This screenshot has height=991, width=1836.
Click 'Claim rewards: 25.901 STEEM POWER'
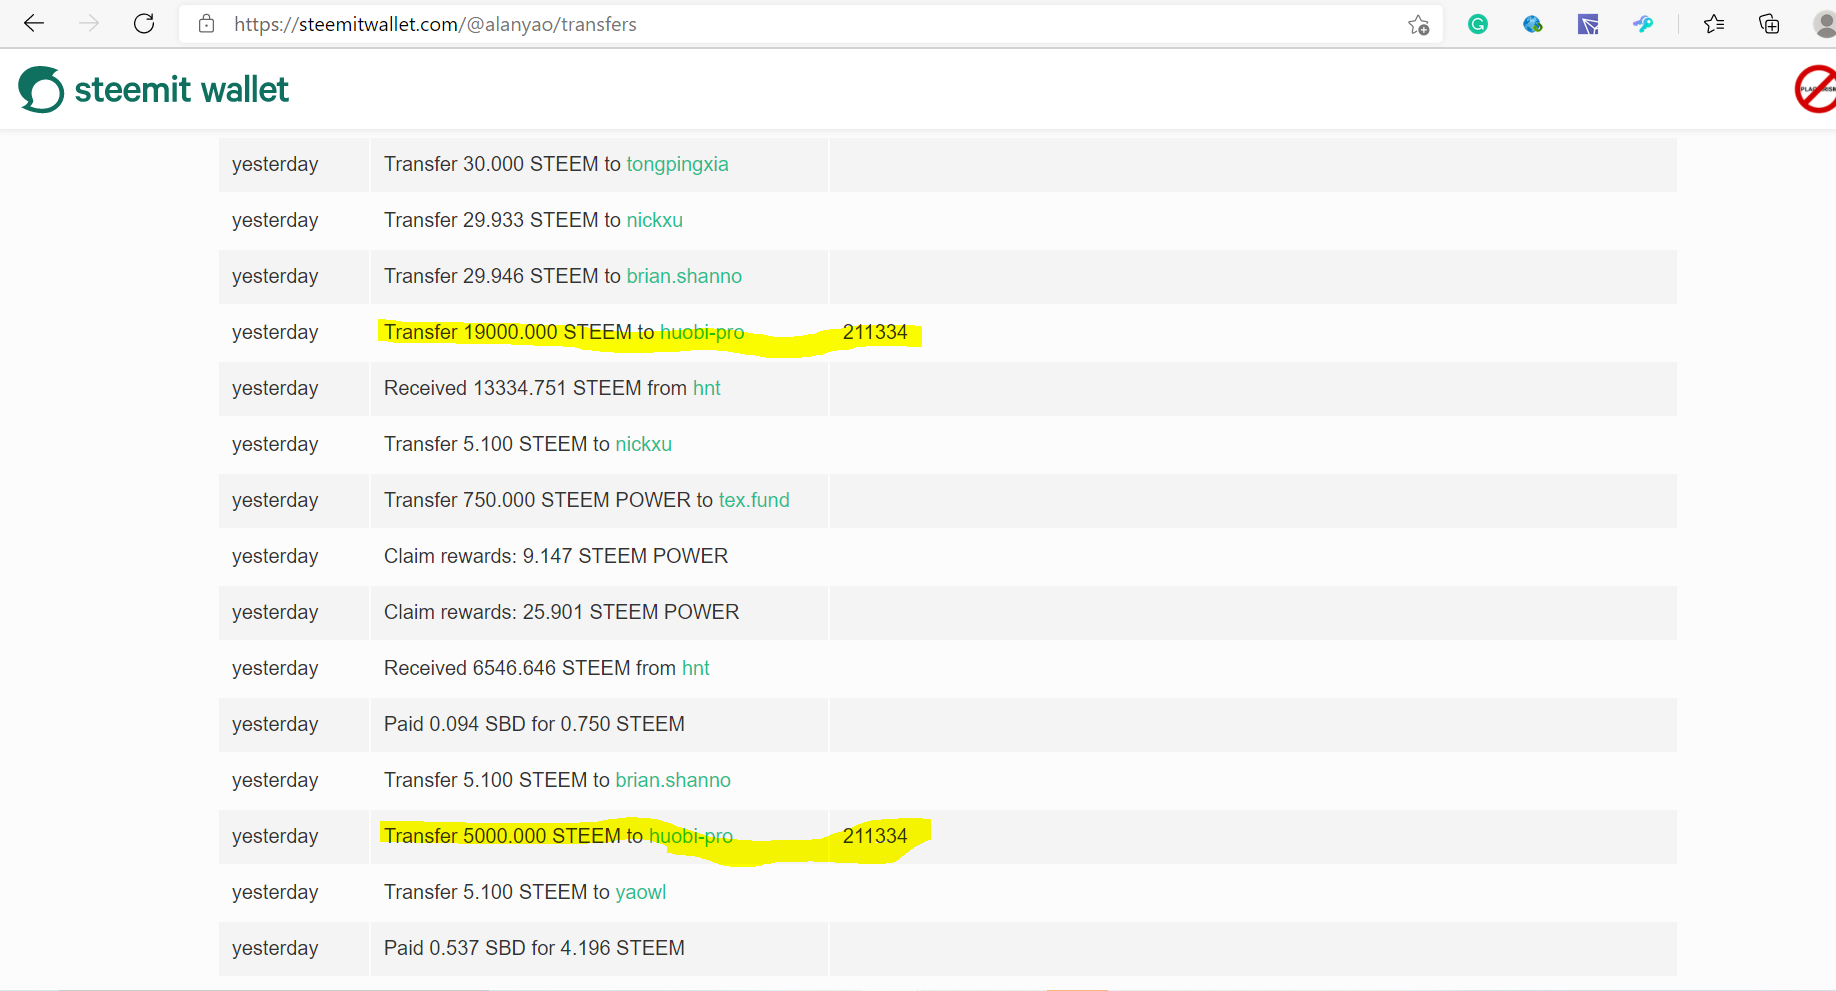click(x=561, y=612)
